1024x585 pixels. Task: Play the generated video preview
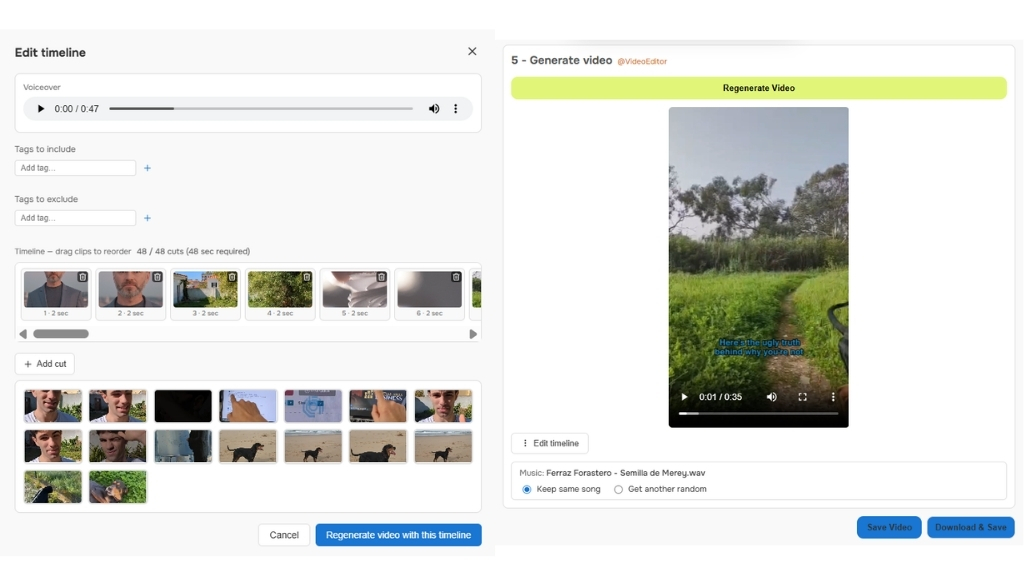[x=684, y=397]
